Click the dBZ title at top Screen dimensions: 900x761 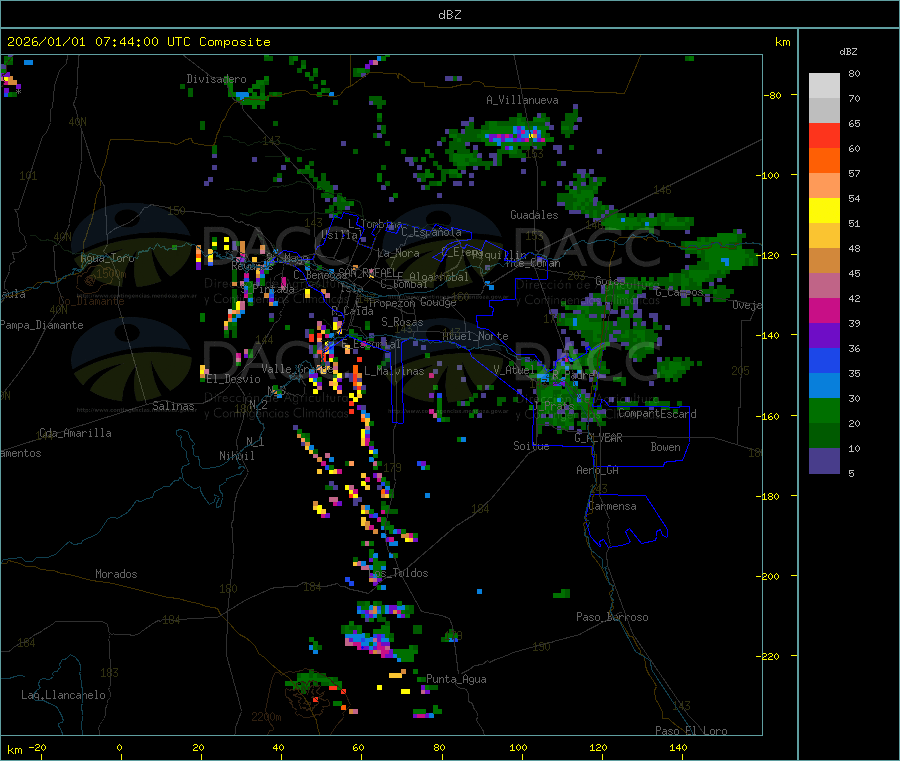pyautogui.click(x=449, y=15)
